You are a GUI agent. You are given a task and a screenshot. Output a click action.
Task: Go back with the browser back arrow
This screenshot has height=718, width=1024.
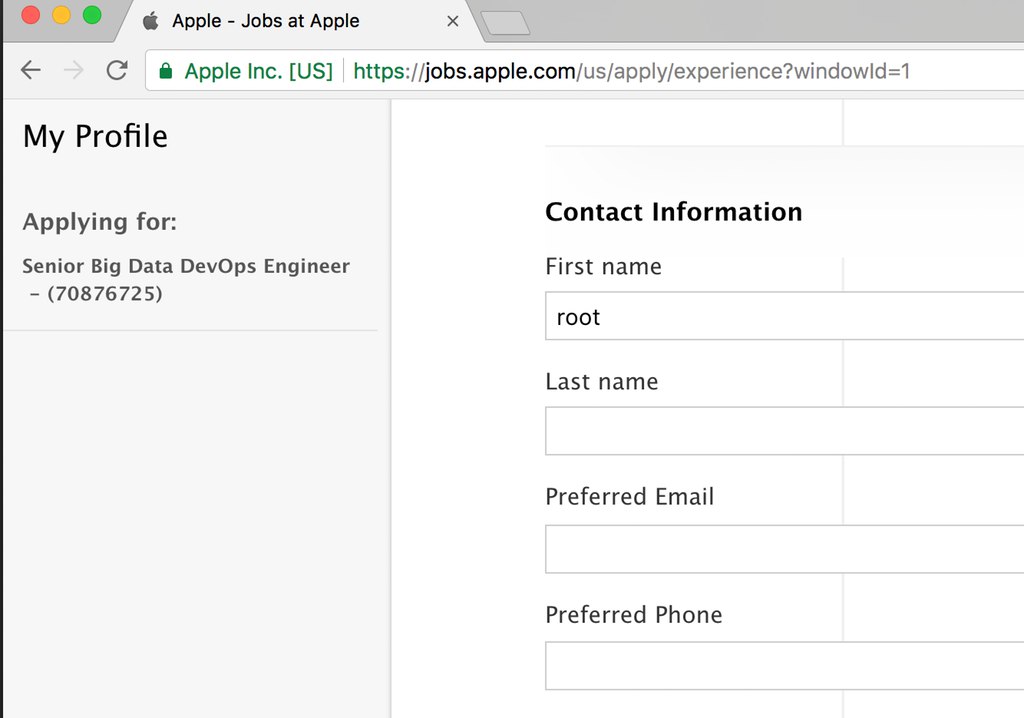pyautogui.click(x=31, y=70)
